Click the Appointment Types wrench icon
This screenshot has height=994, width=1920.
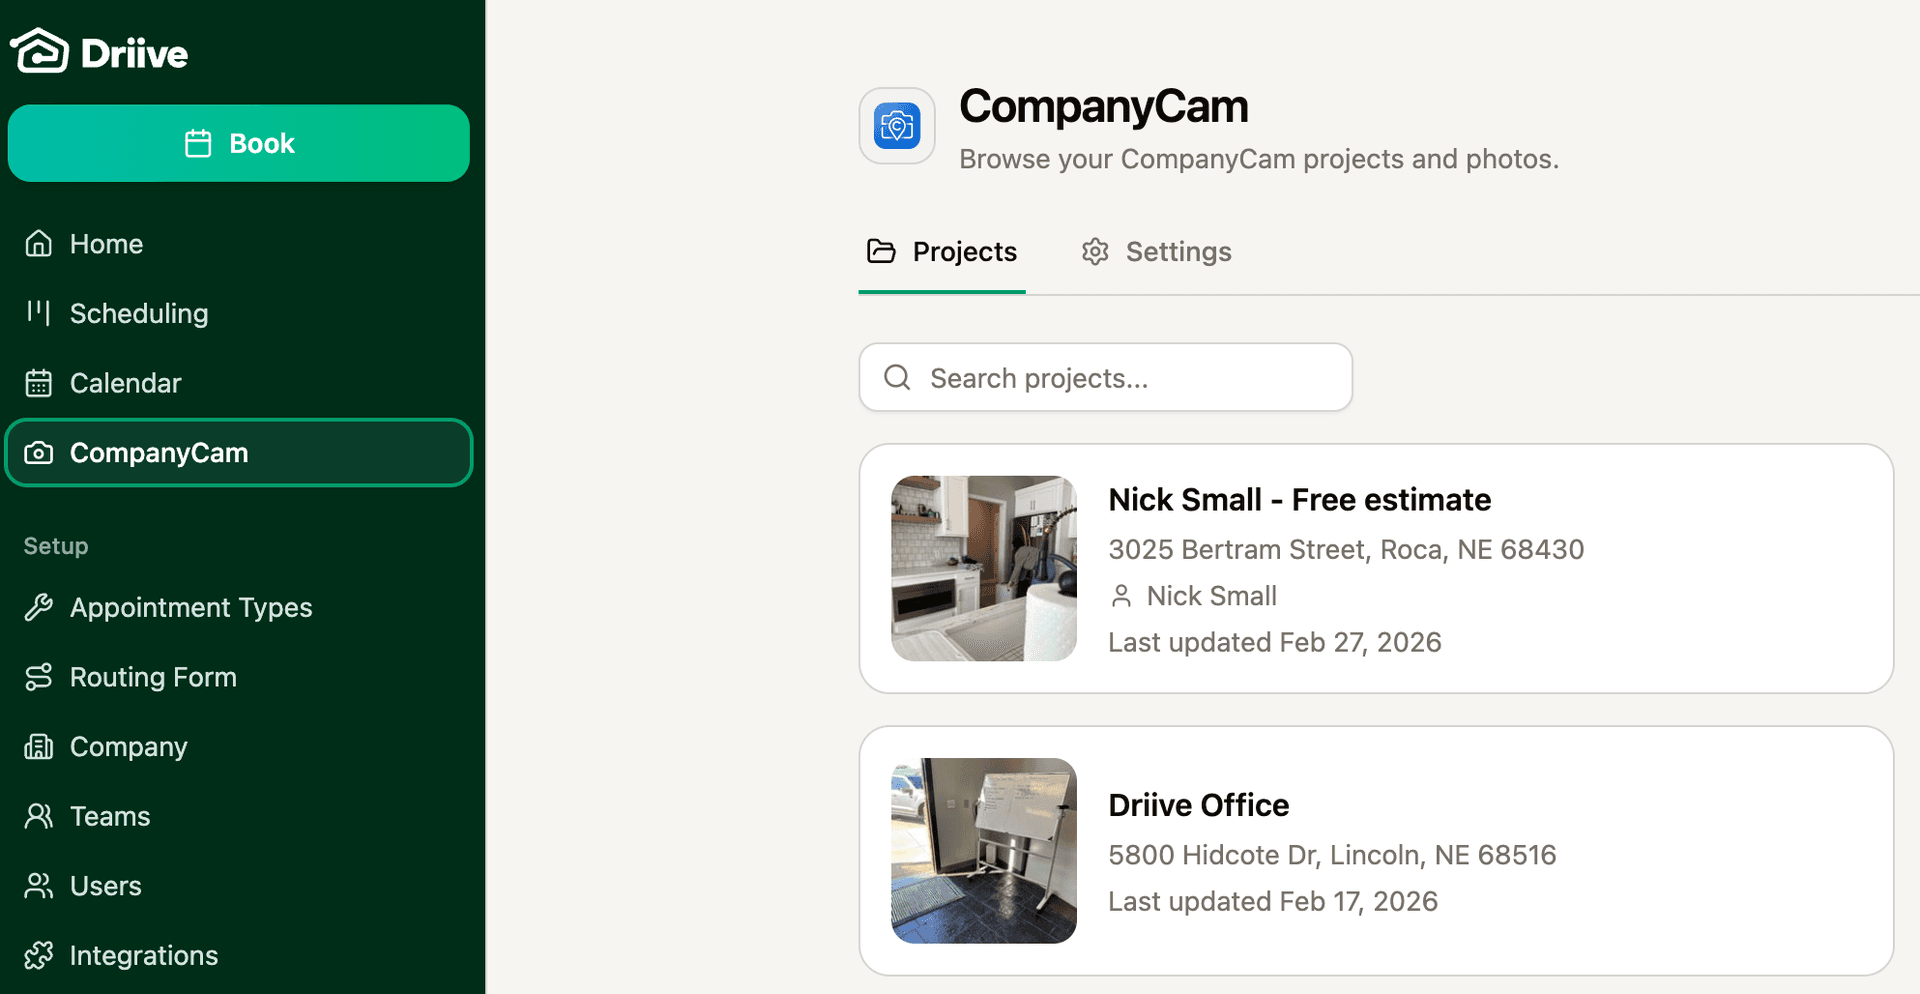(40, 607)
